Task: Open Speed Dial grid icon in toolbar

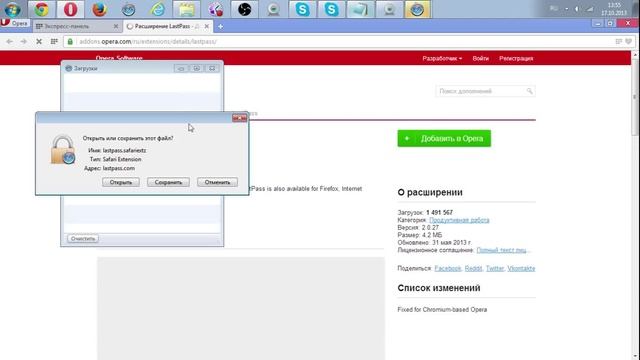Action: tap(54, 41)
